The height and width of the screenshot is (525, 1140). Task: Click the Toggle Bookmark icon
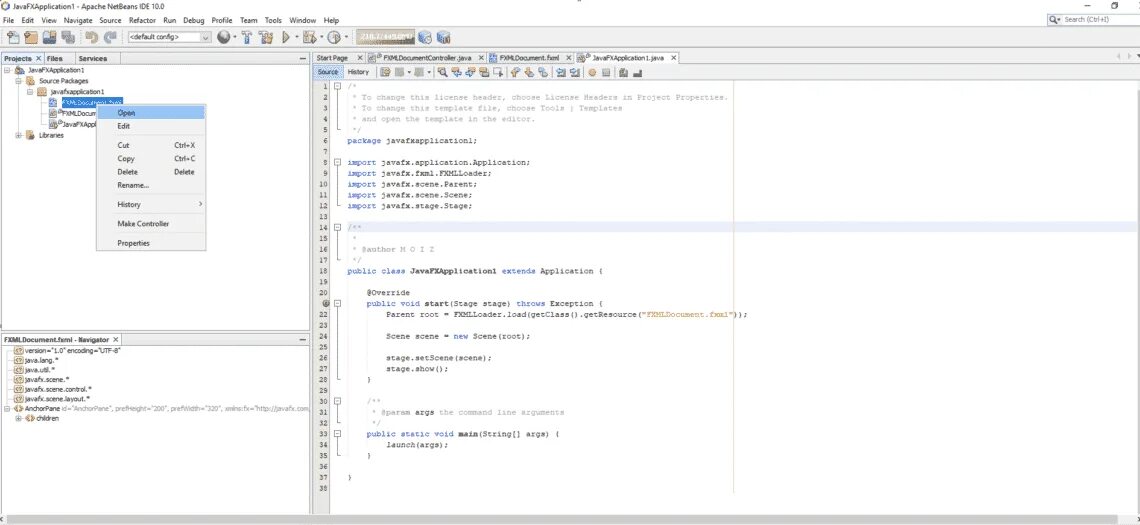click(x=543, y=72)
